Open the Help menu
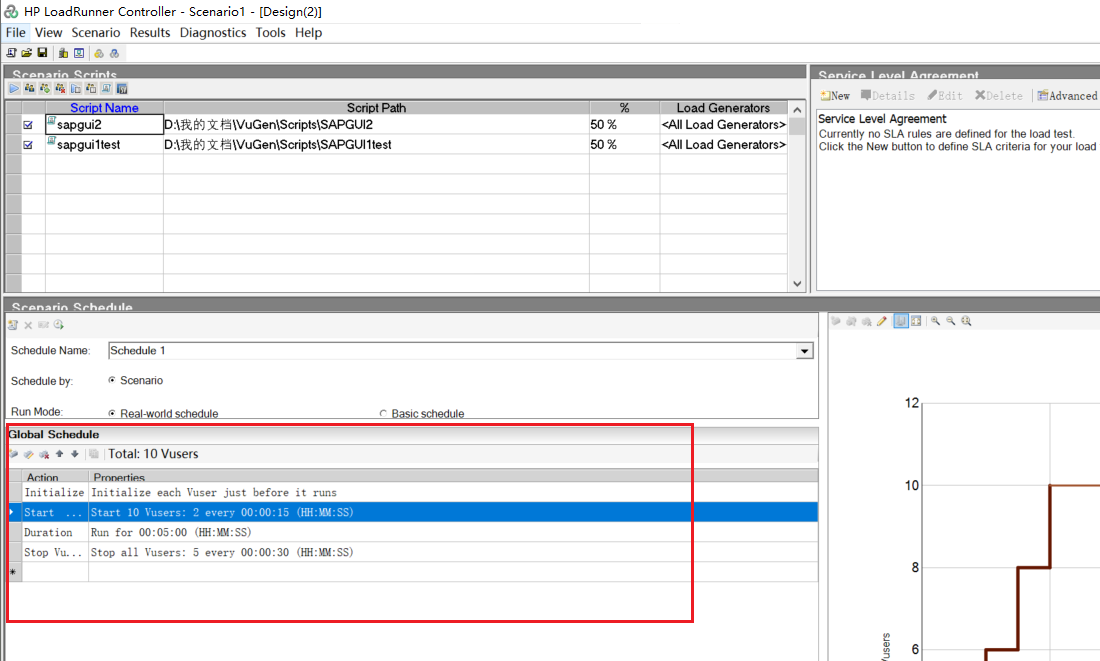This screenshot has width=1100, height=661. click(308, 32)
